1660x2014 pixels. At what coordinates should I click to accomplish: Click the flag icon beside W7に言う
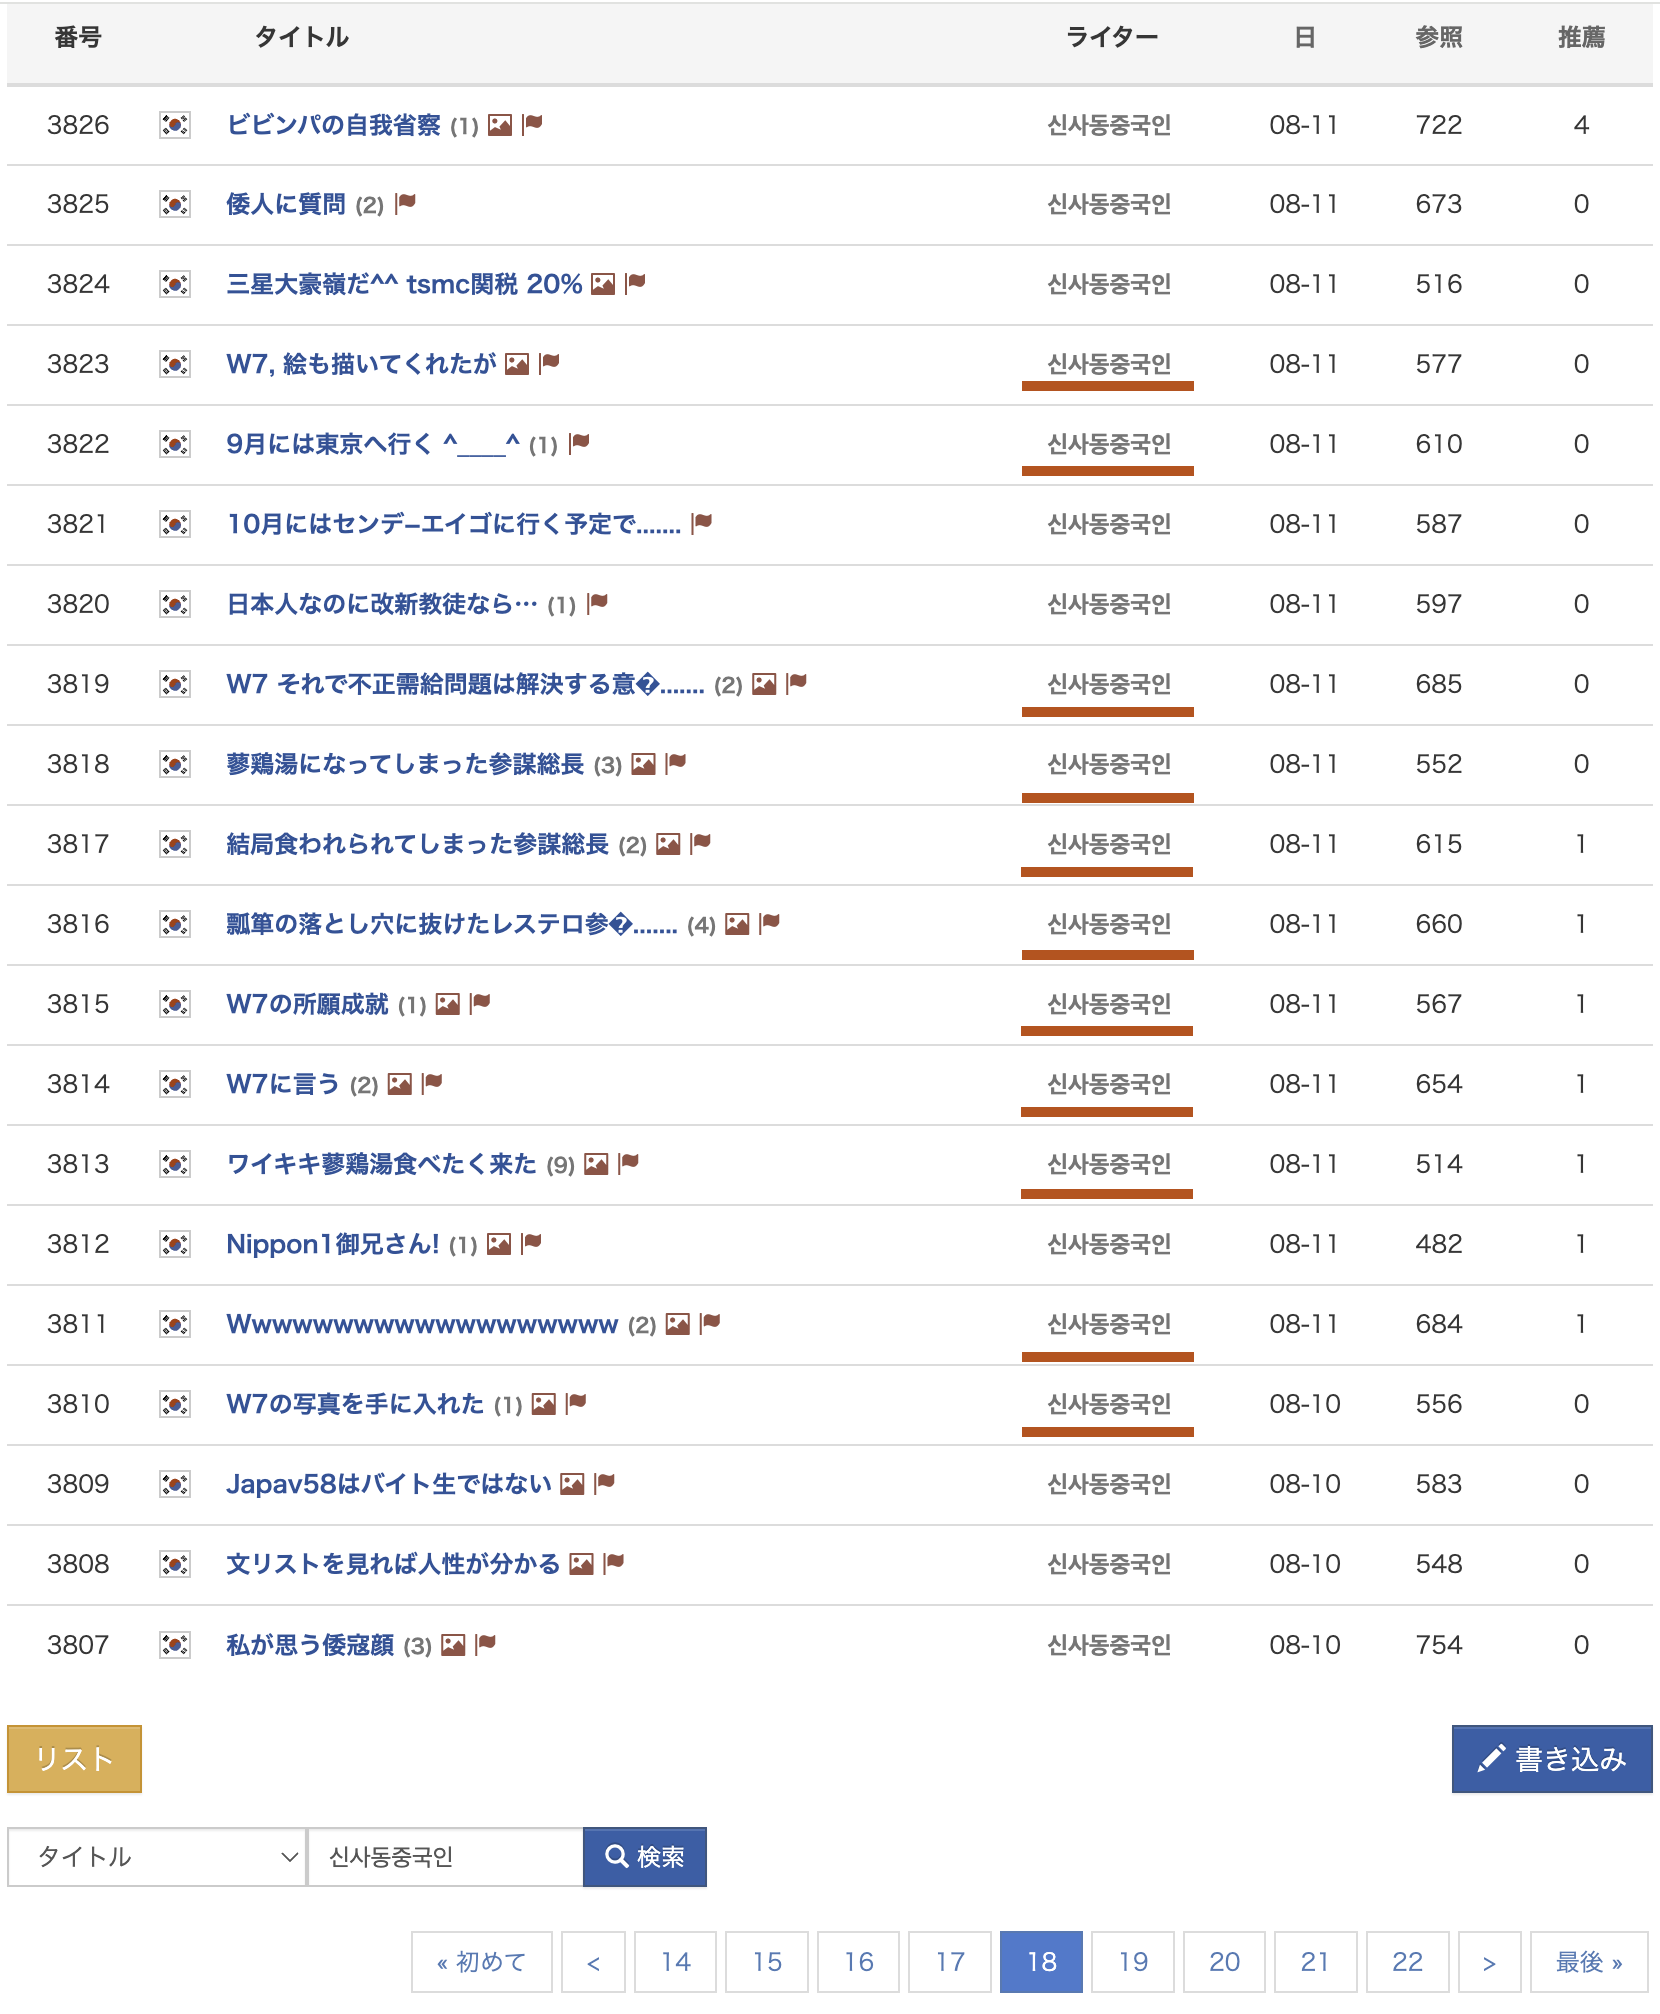(x=433, y=1084)
